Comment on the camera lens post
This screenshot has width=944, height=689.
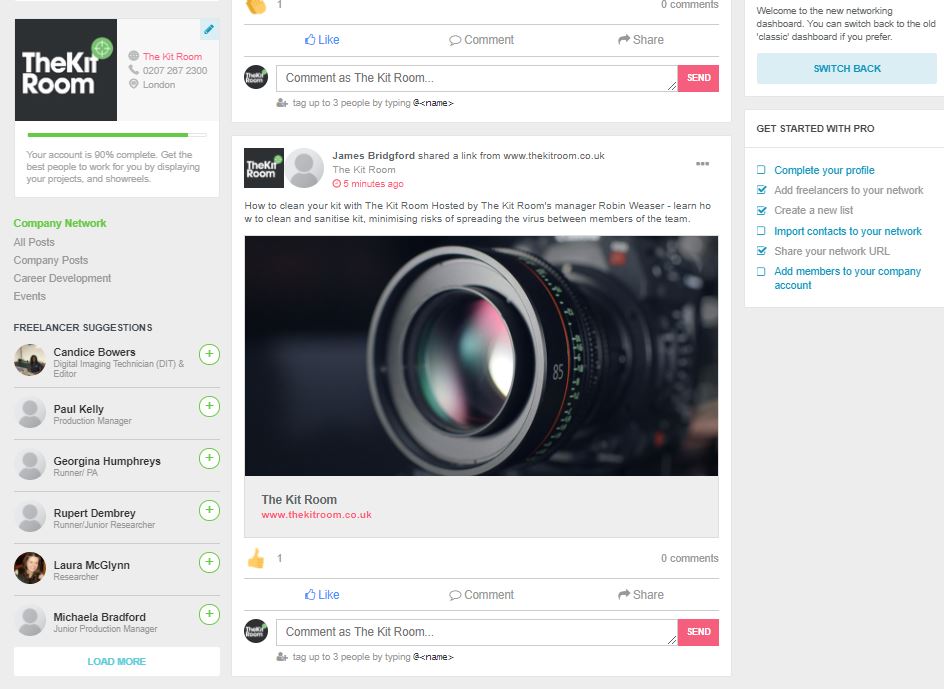coord(481,594)
